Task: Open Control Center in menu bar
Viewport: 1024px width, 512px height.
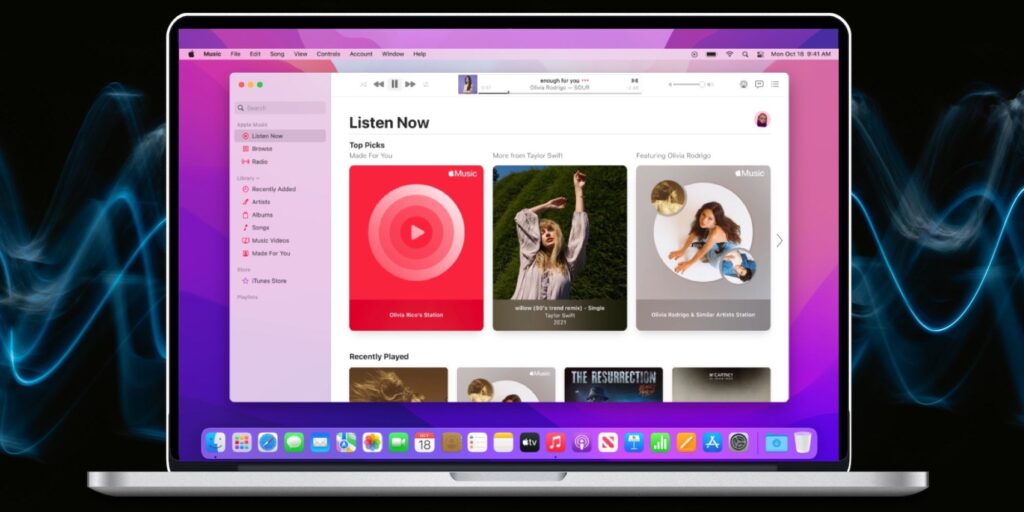Action: click(x=760, y=54)
